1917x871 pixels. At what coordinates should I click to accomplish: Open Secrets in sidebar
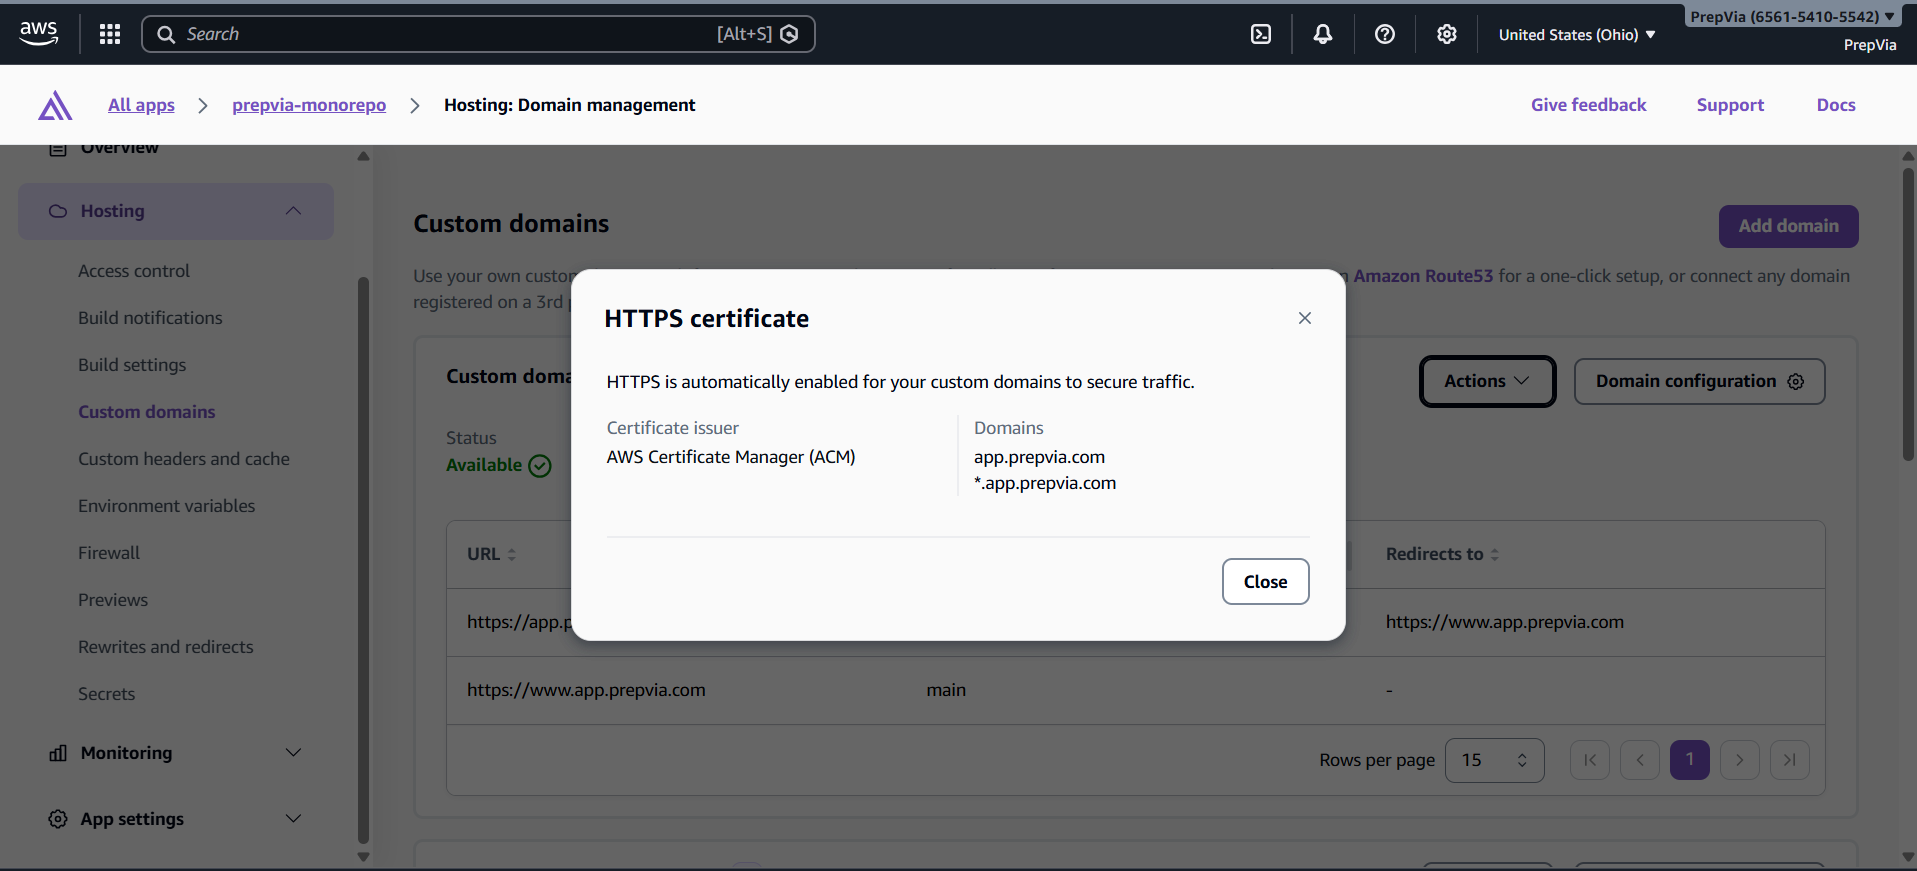coord(106,694)
